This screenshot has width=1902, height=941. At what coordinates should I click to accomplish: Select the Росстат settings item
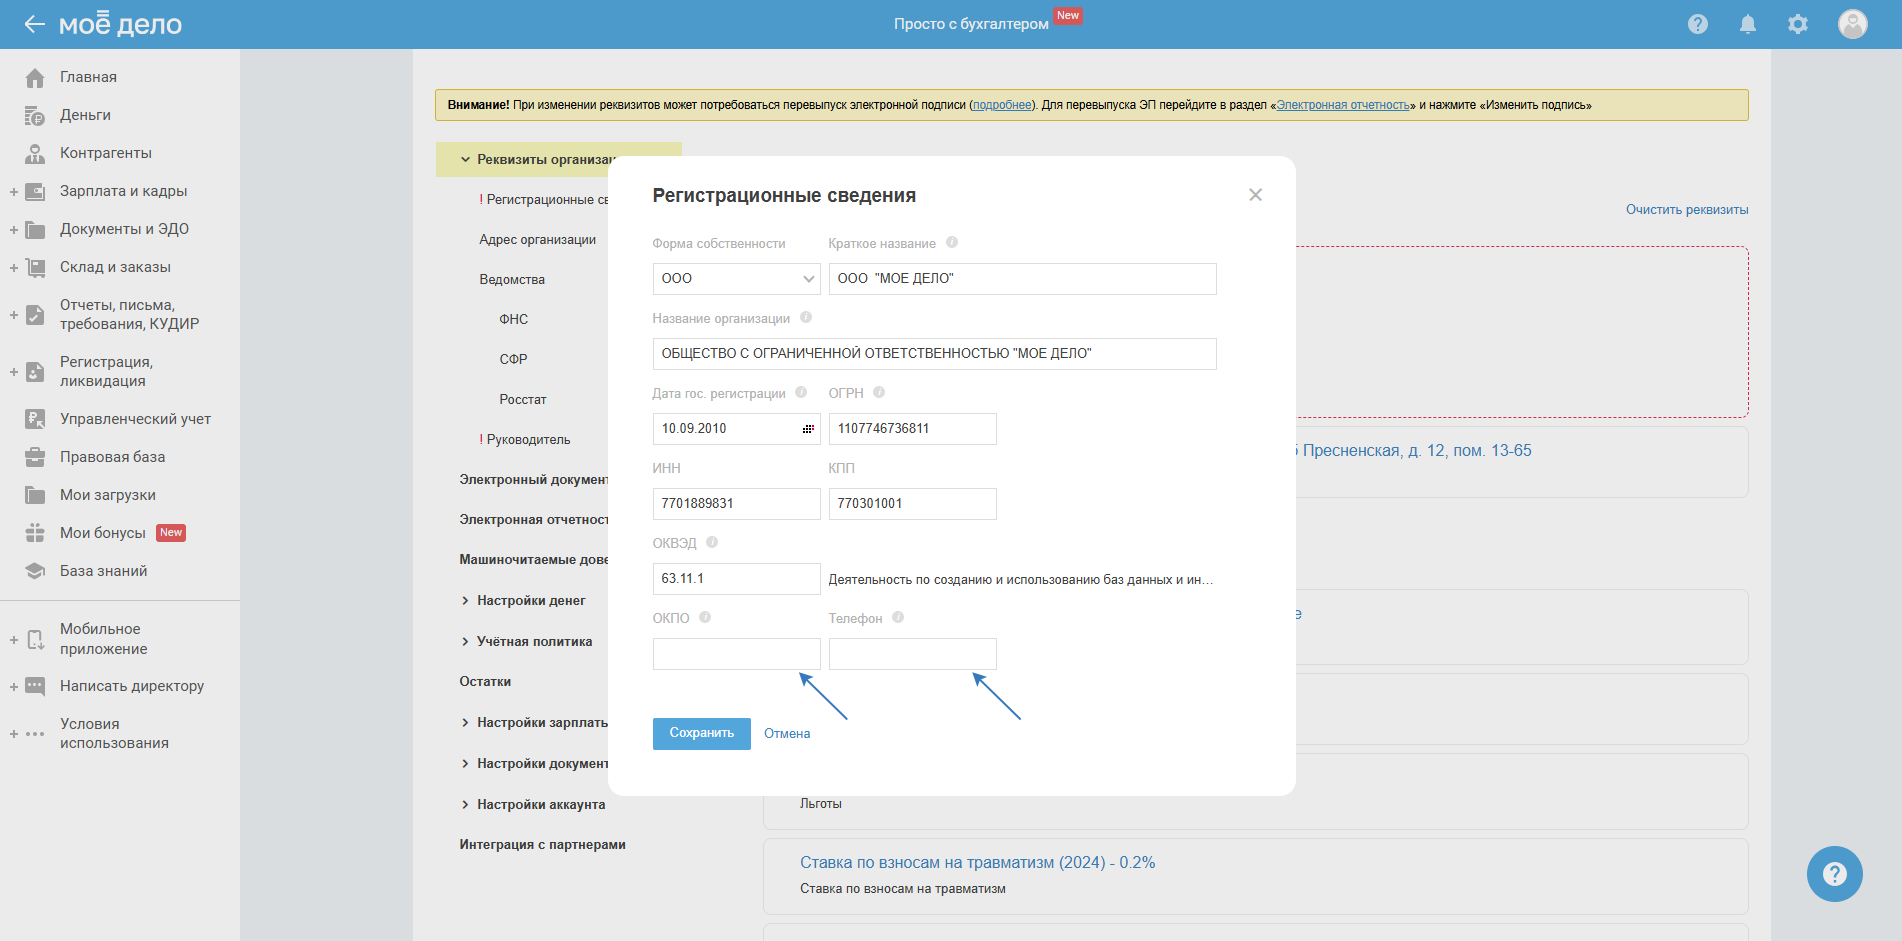click(523, 399)
